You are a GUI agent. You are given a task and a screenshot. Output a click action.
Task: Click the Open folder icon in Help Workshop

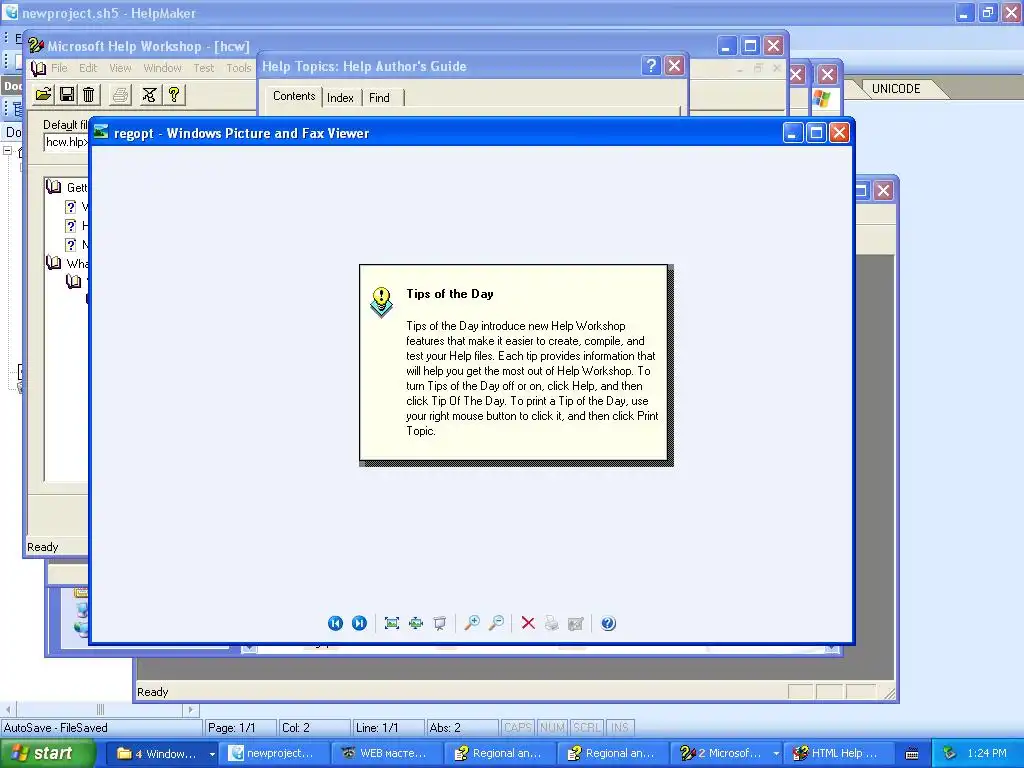tap(43, 95)
